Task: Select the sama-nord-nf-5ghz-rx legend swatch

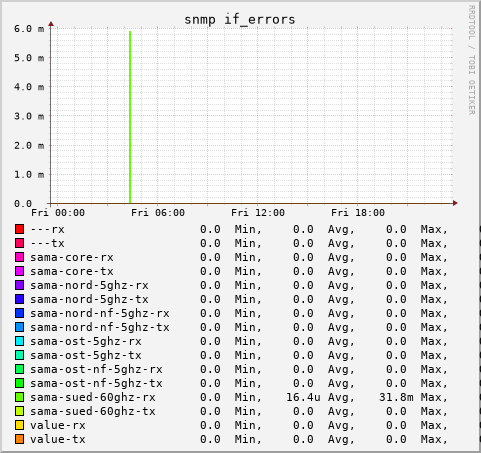Action: 19,313
